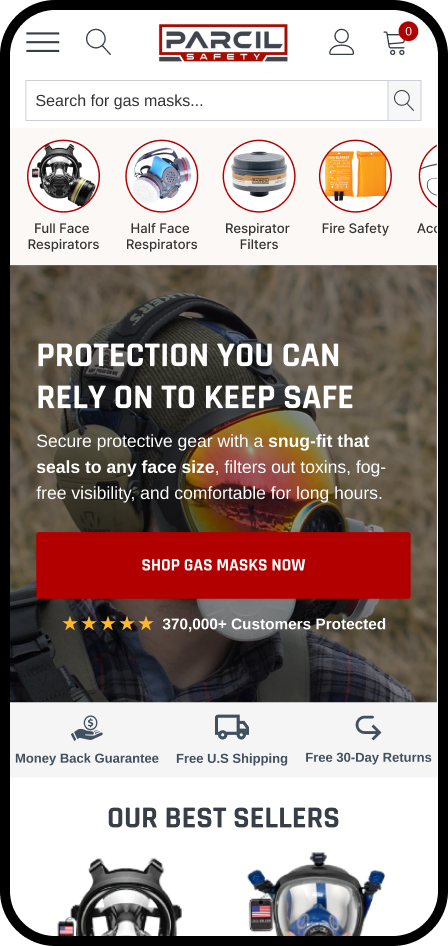Click the search submit magnifier button
448x946 pixels.
404,101
